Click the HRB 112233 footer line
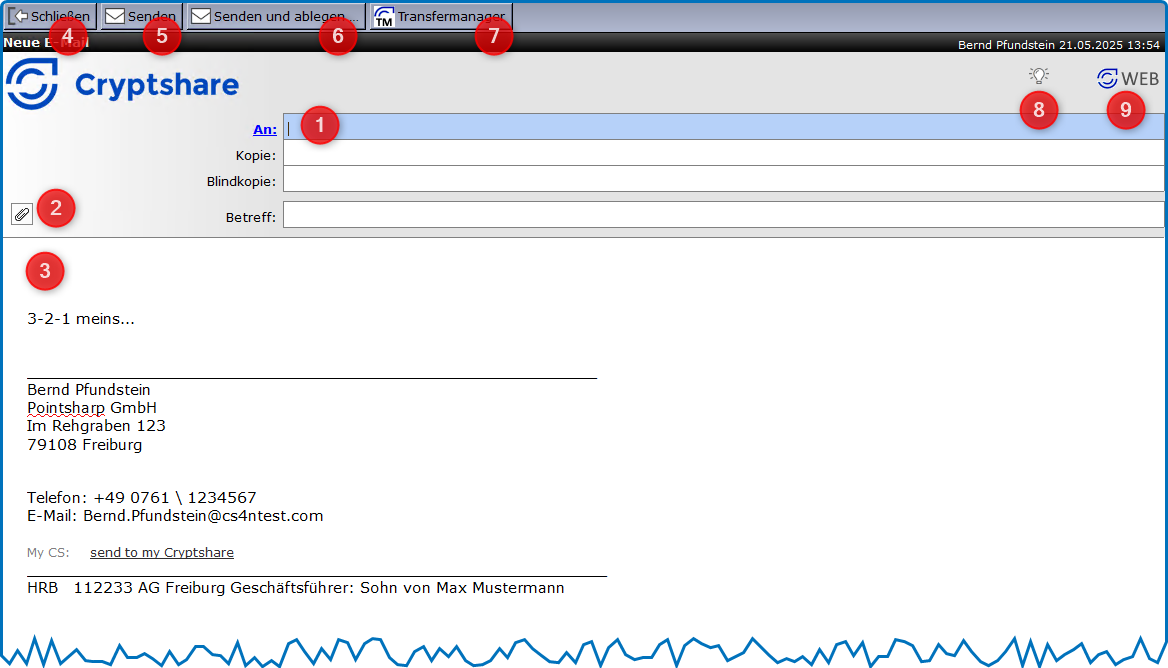1168x668 pixels. click(295, 588)
